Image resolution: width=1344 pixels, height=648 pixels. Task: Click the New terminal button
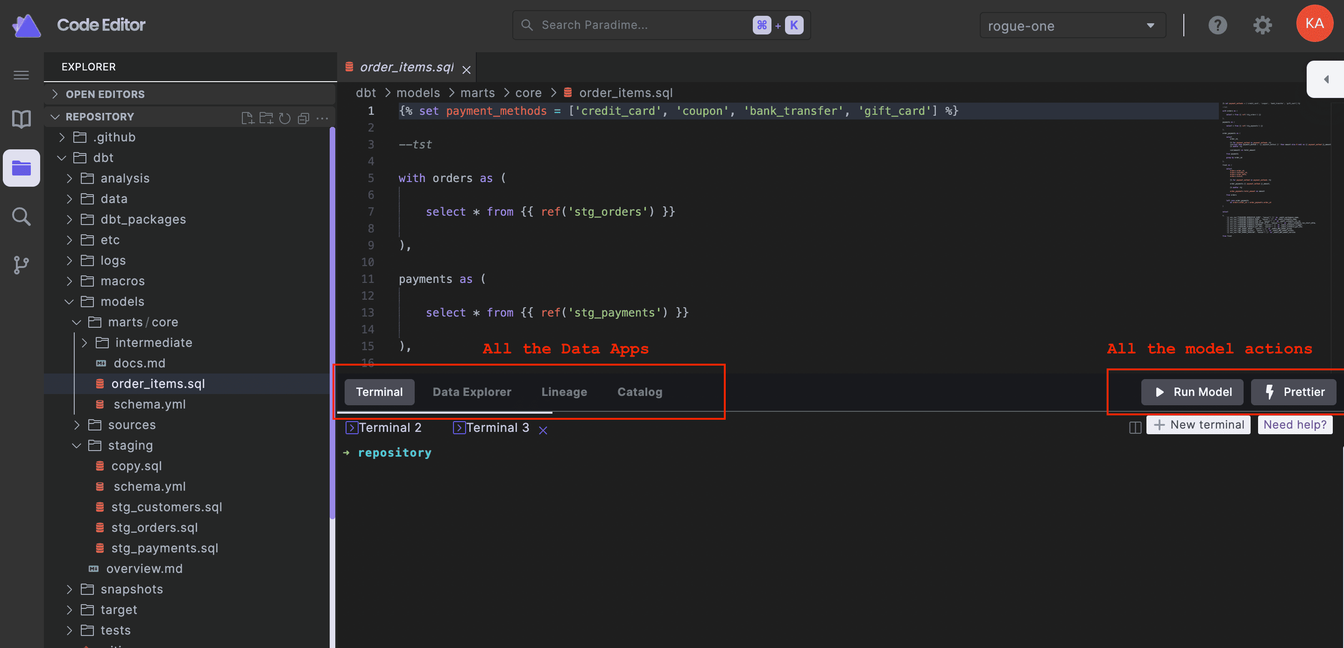coord(1197,425)
